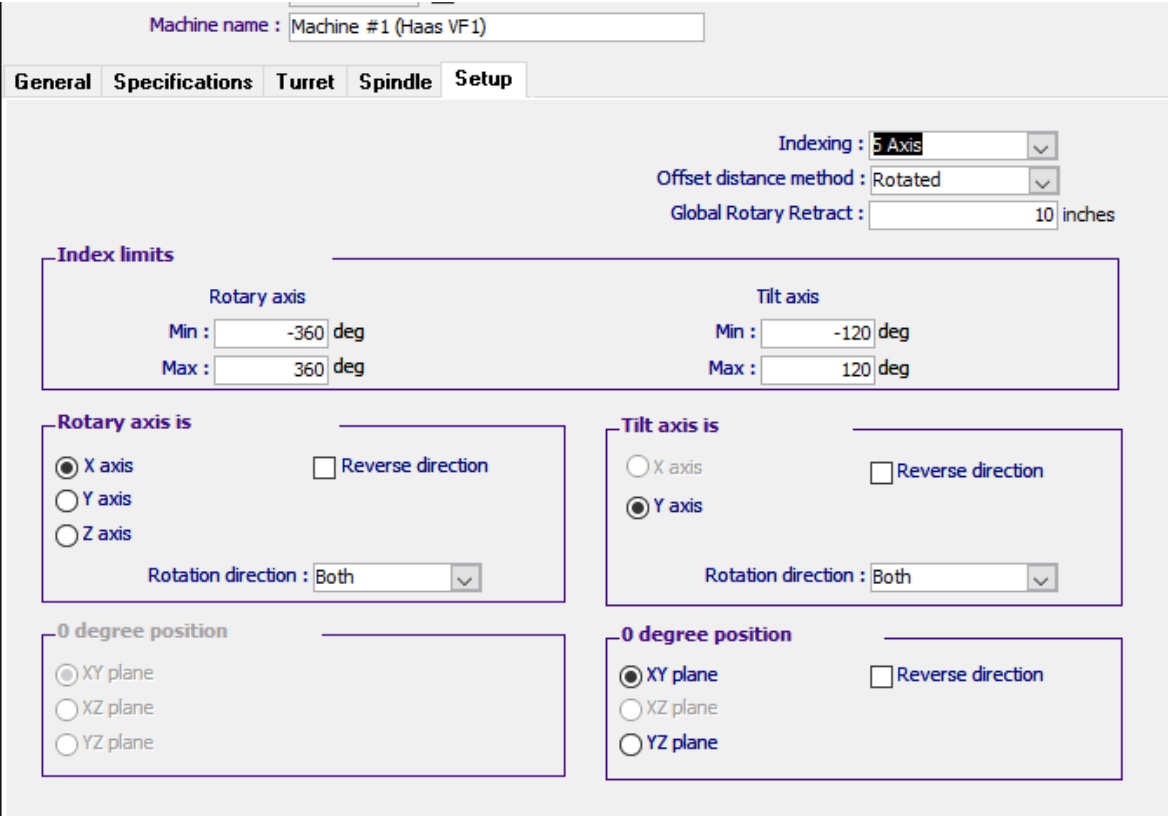Edit the Tilt axis Max limit field
This screenshot has height=816, width=1170.
tap(817, 370)
